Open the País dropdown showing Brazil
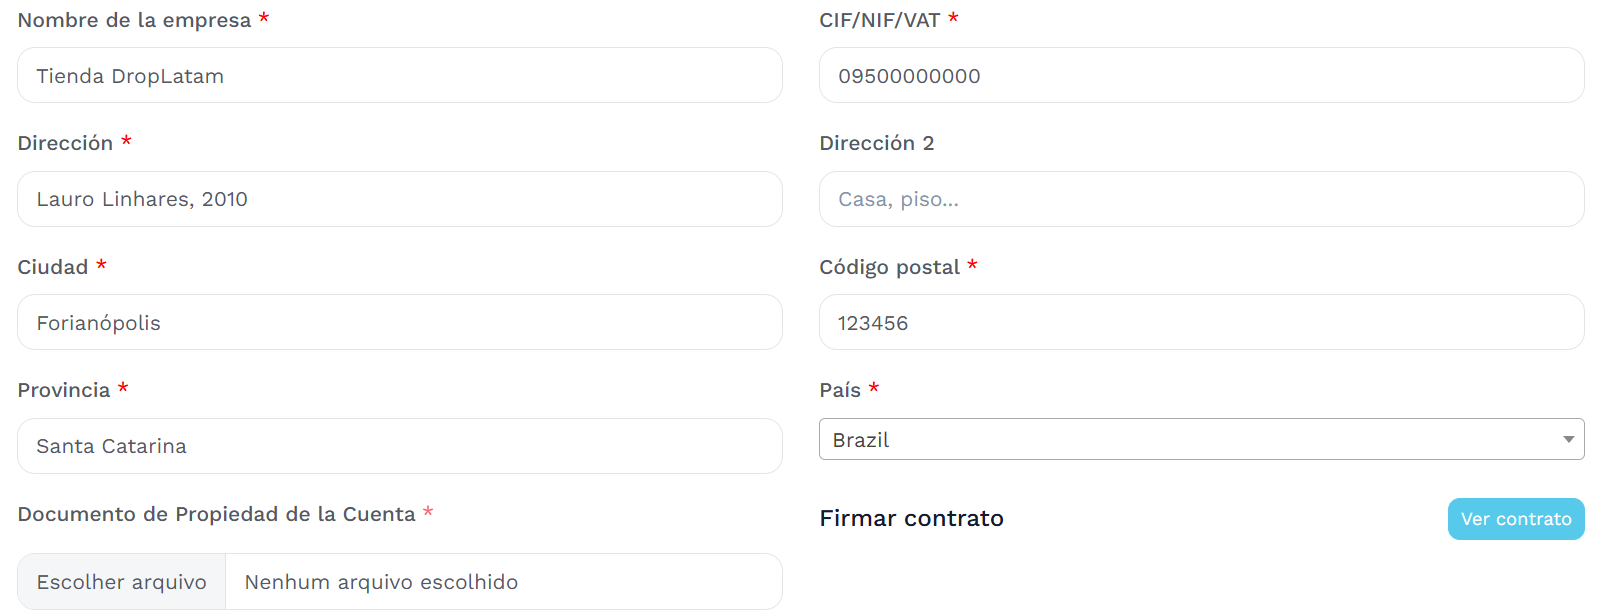 [1201, 440]
